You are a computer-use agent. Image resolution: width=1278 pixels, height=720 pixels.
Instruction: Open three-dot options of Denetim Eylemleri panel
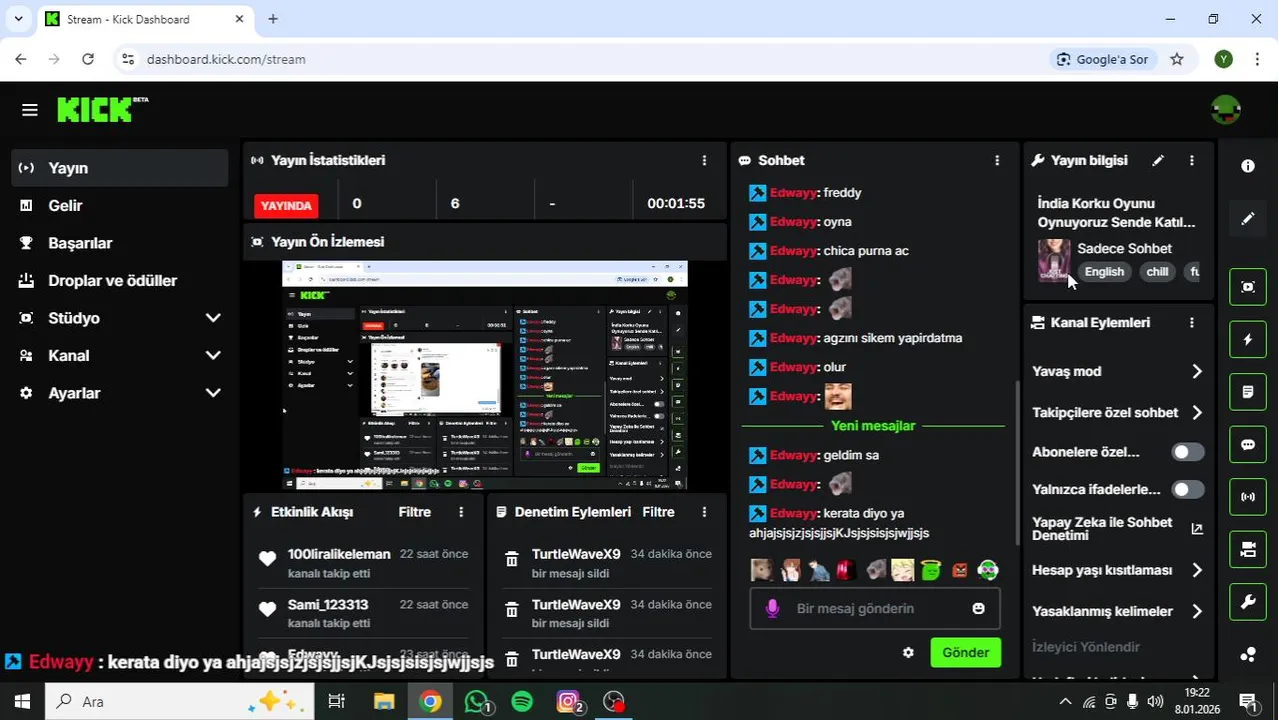(704, 512)
